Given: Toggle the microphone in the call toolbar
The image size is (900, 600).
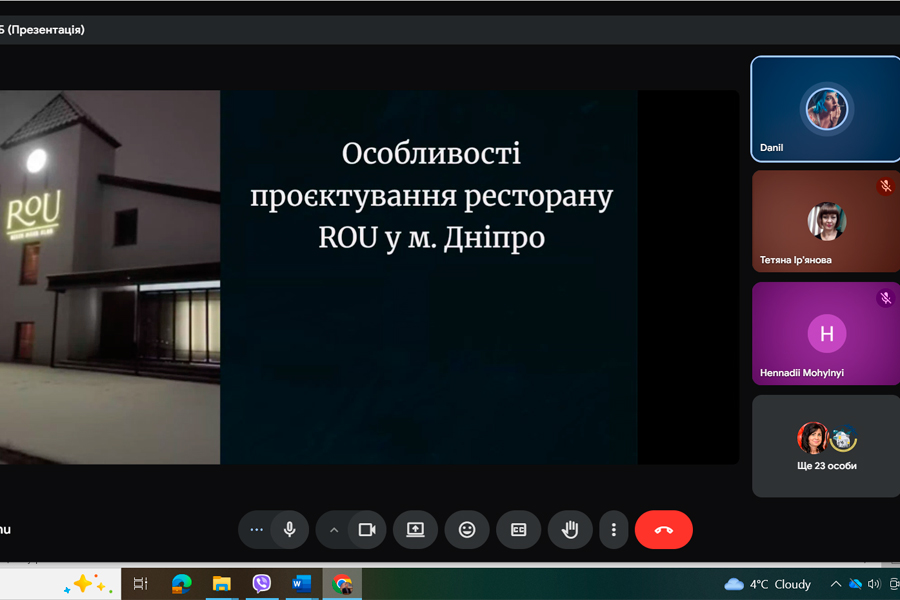Looking at the screenshot, I should pyautogui.click(x=290, y=529).
